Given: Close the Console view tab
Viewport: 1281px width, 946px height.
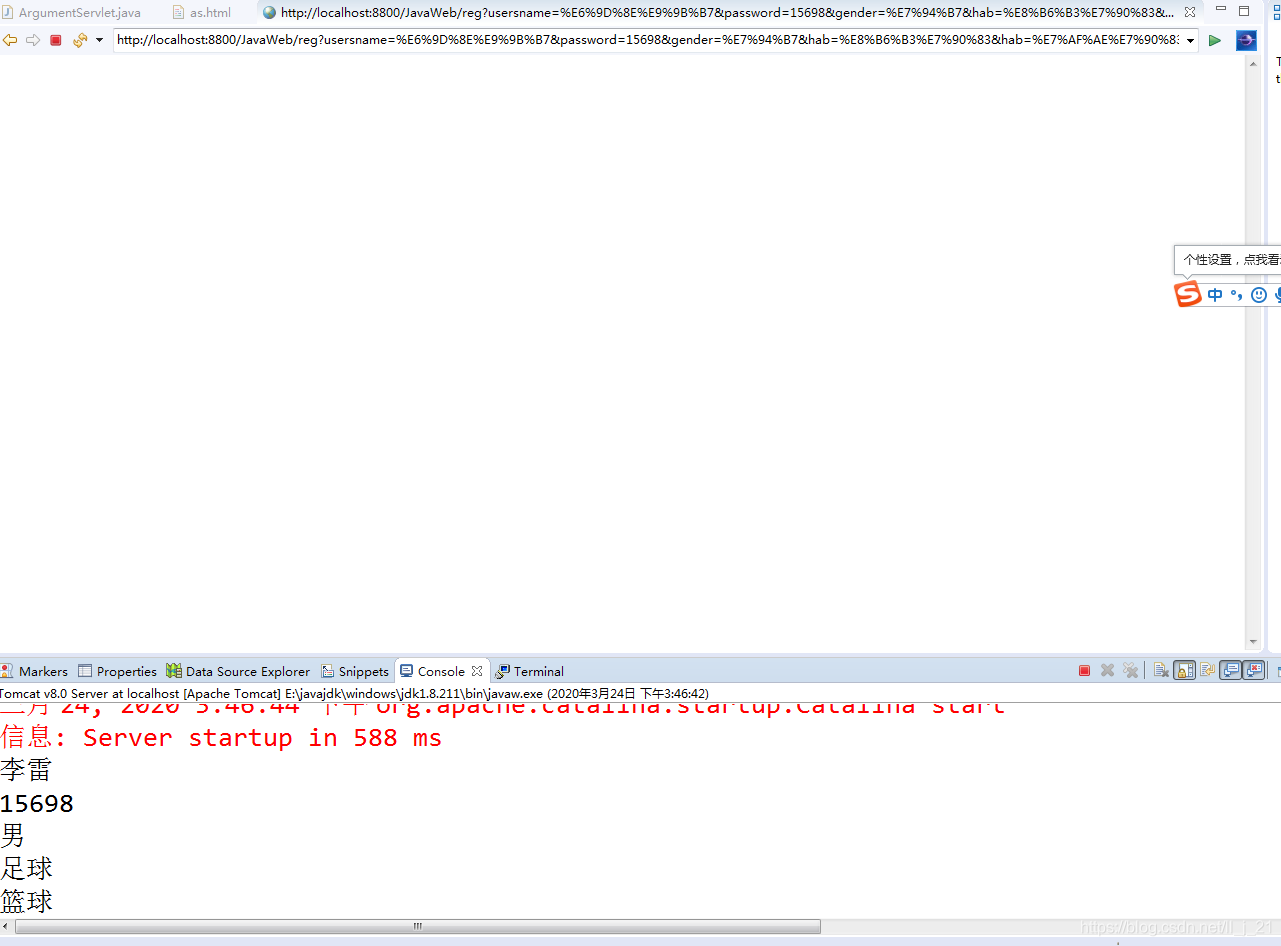Looking at the screenshot, I should click(x=477, y=671).
